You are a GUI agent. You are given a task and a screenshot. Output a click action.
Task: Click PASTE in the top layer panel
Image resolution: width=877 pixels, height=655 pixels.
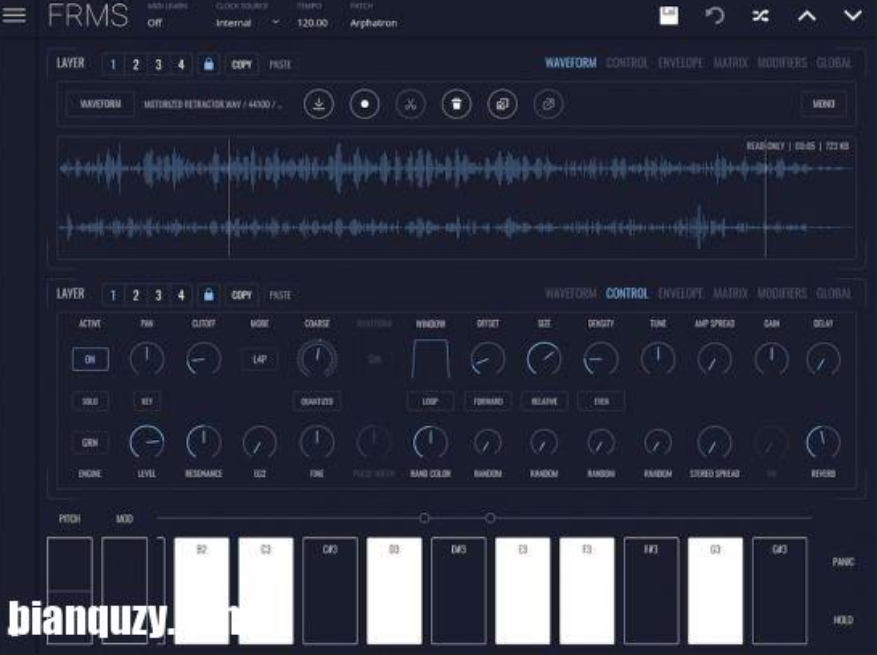280,64
